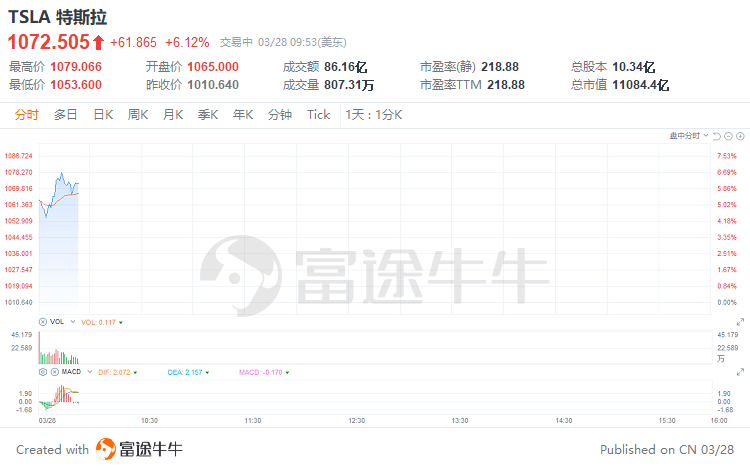Click the current price 1072.505

[x=49, y=42]
